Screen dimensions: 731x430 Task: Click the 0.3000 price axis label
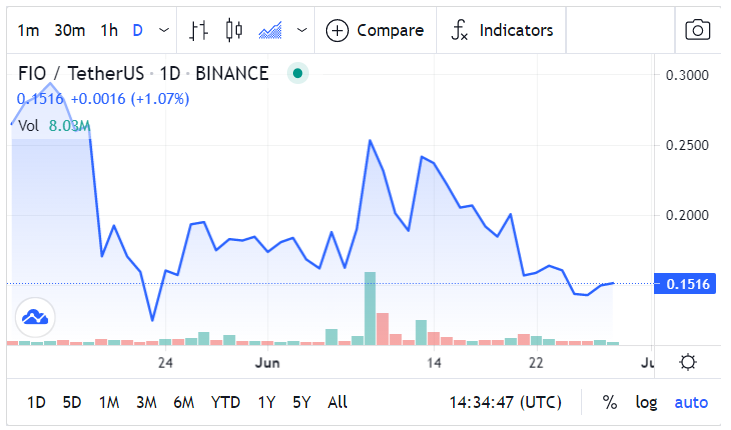(687, 75)
